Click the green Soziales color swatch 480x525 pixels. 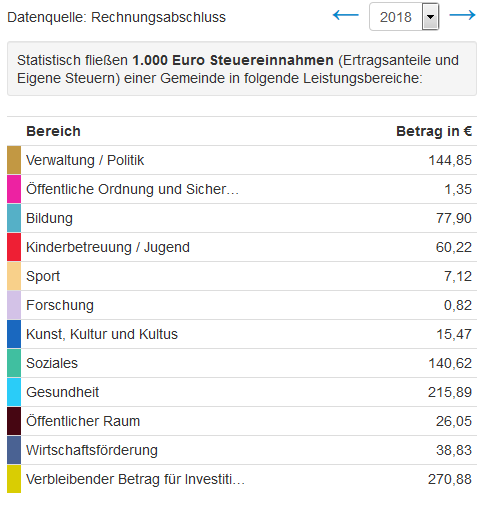coord(14,363)
